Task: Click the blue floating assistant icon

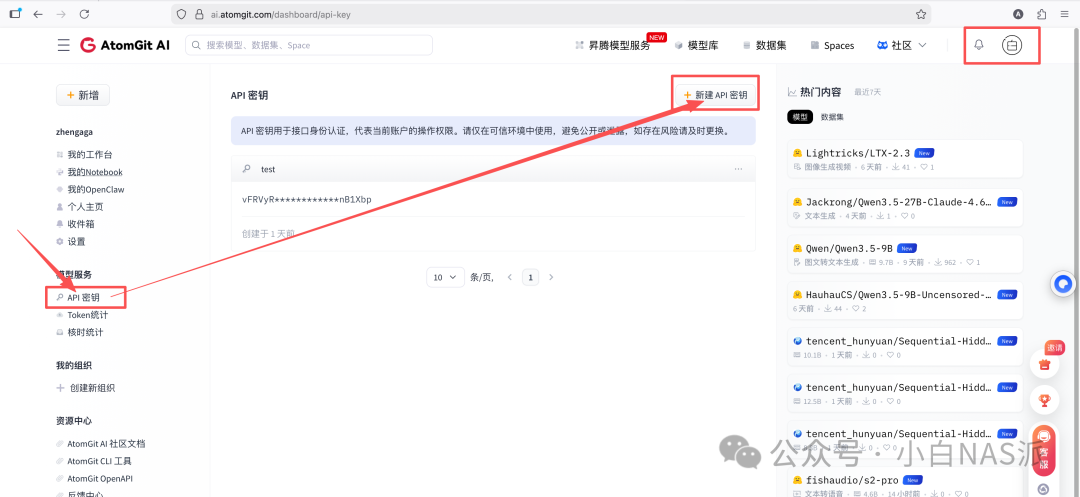Action: coord(1064,284)
